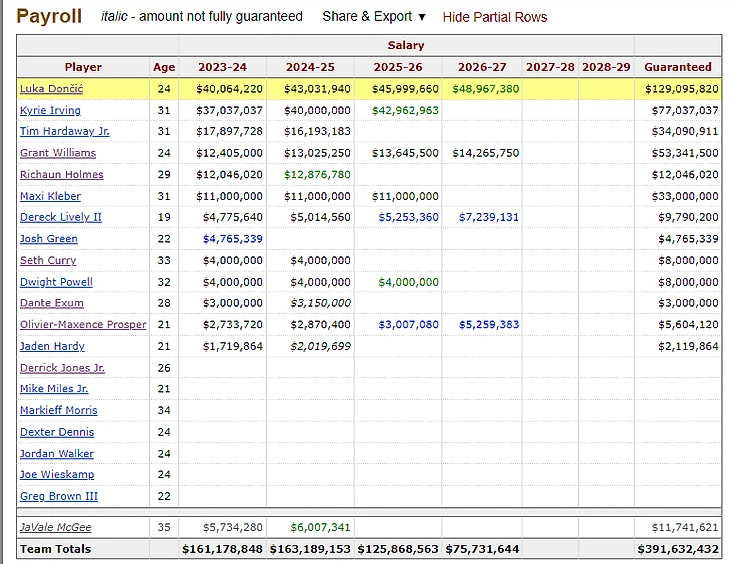Open Olivier-Maxence Prosper player page
The width and height of the screenshot is (730, 564).
click(83, 325)
